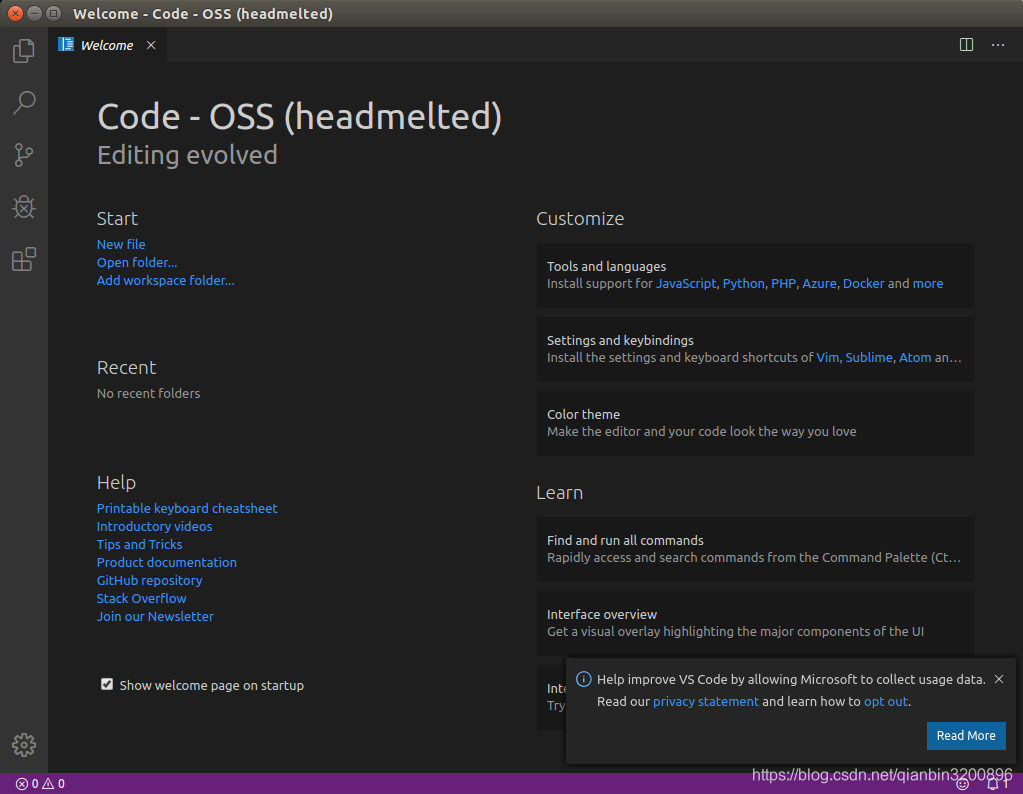Open the Manage gear menu
The image size is (1023, 794).
coord(23,744)
